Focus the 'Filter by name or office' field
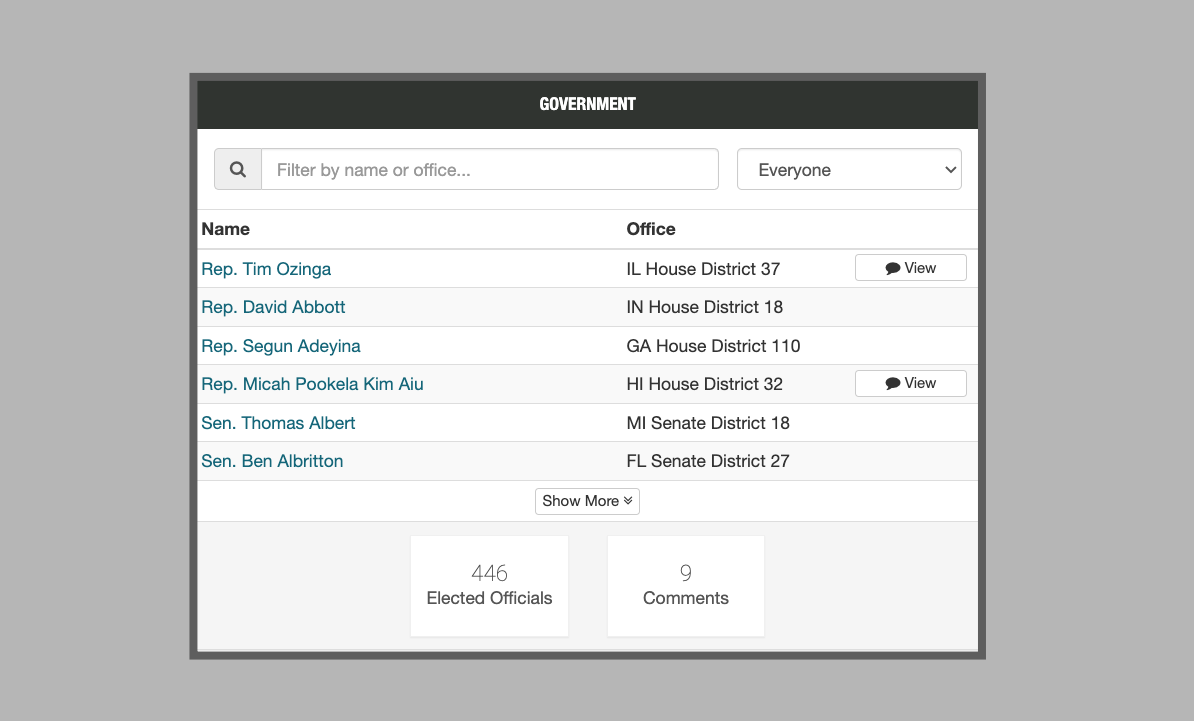1194x721 pixels. 490,170
